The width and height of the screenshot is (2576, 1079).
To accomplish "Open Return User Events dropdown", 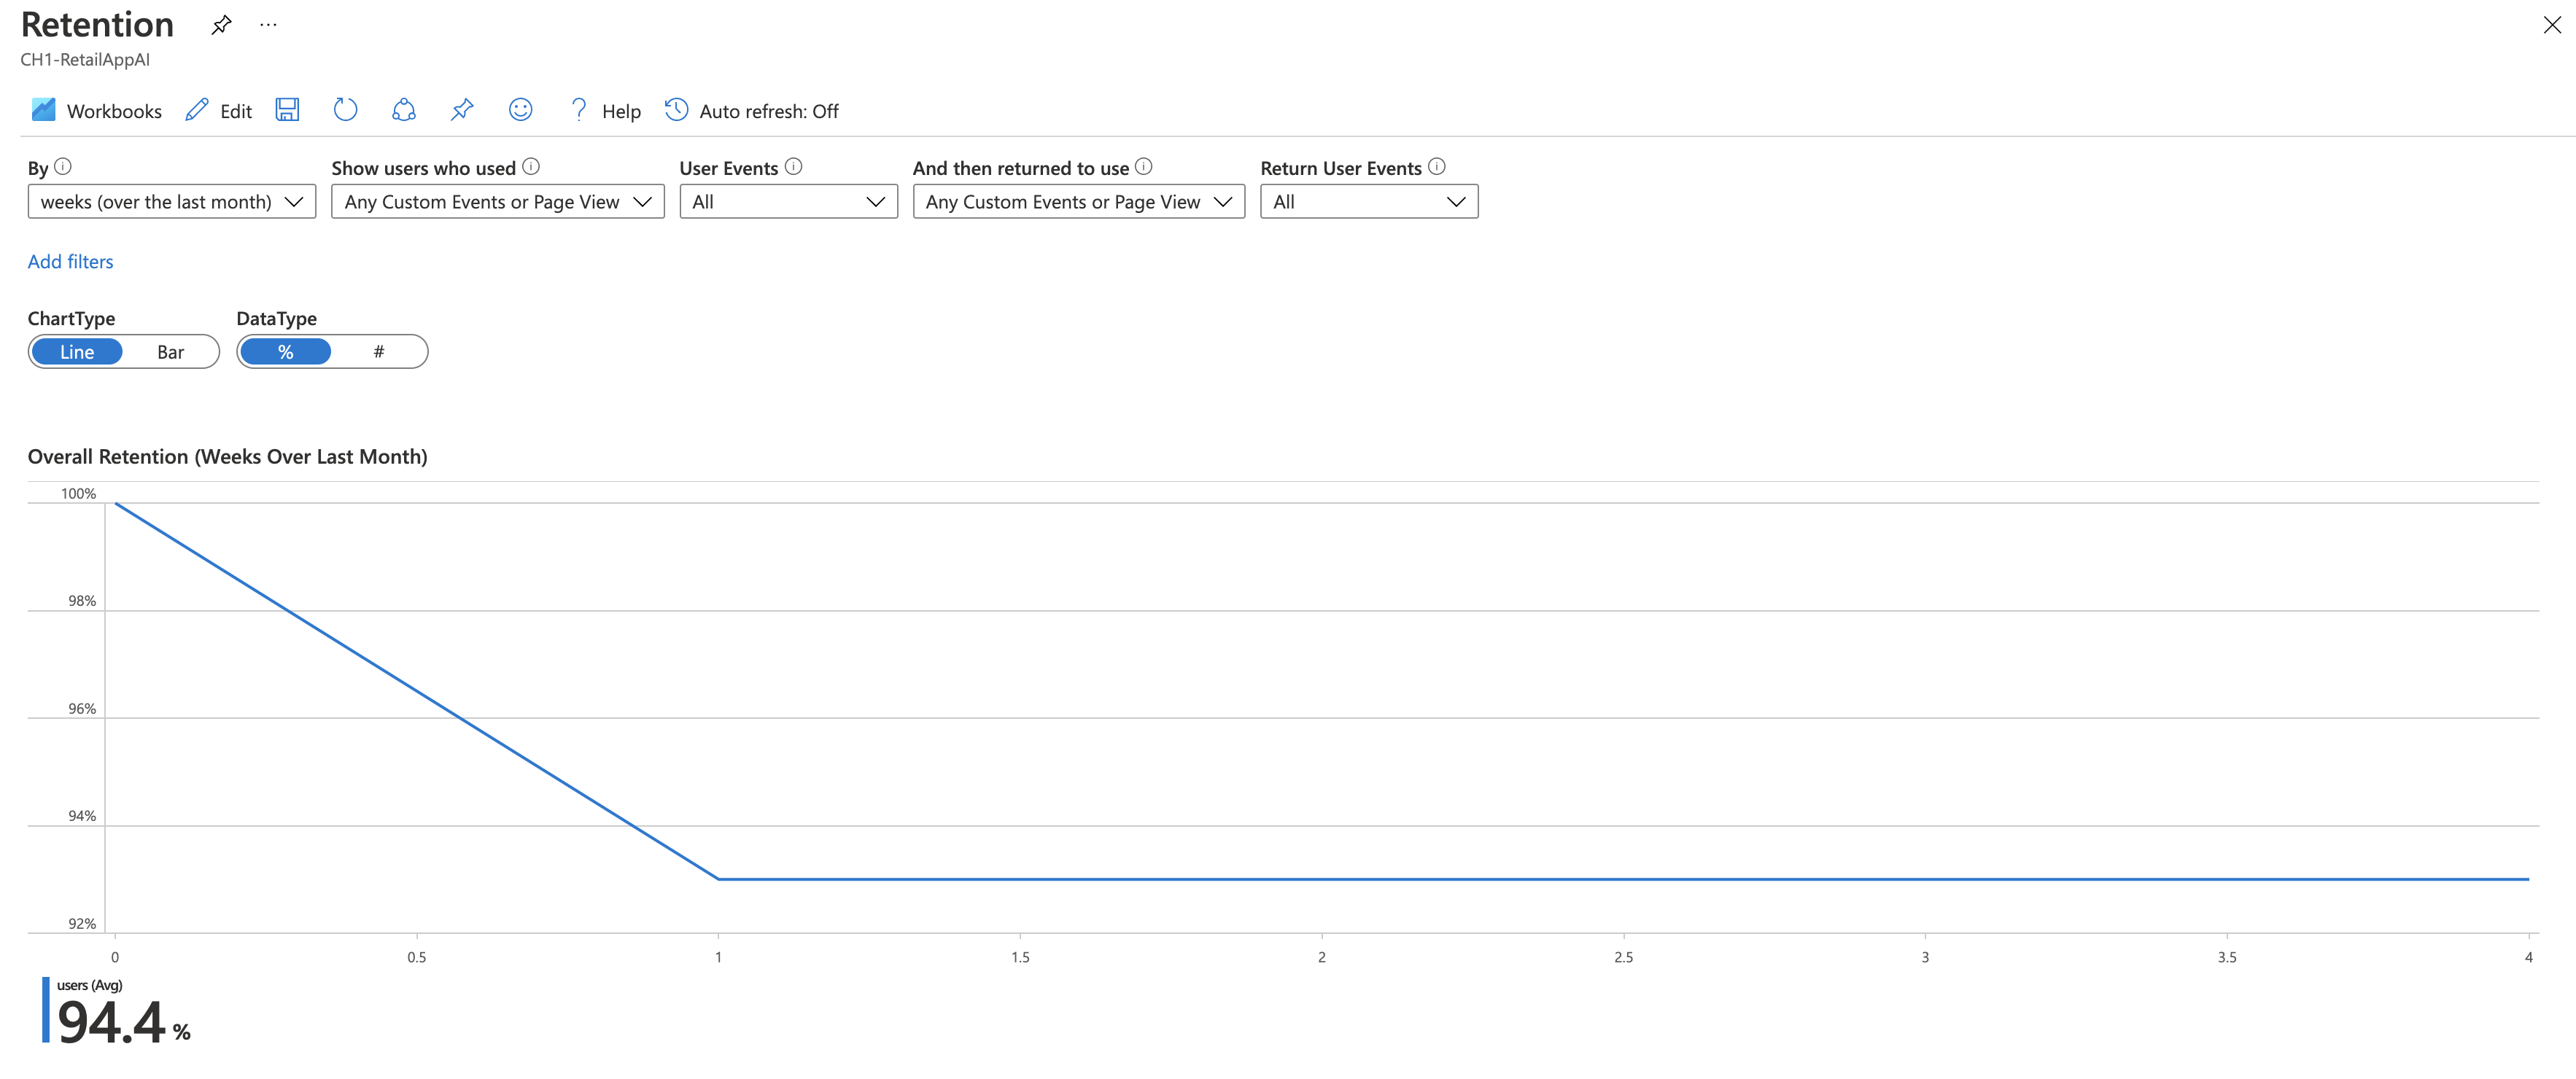I will coord(1368,202).
